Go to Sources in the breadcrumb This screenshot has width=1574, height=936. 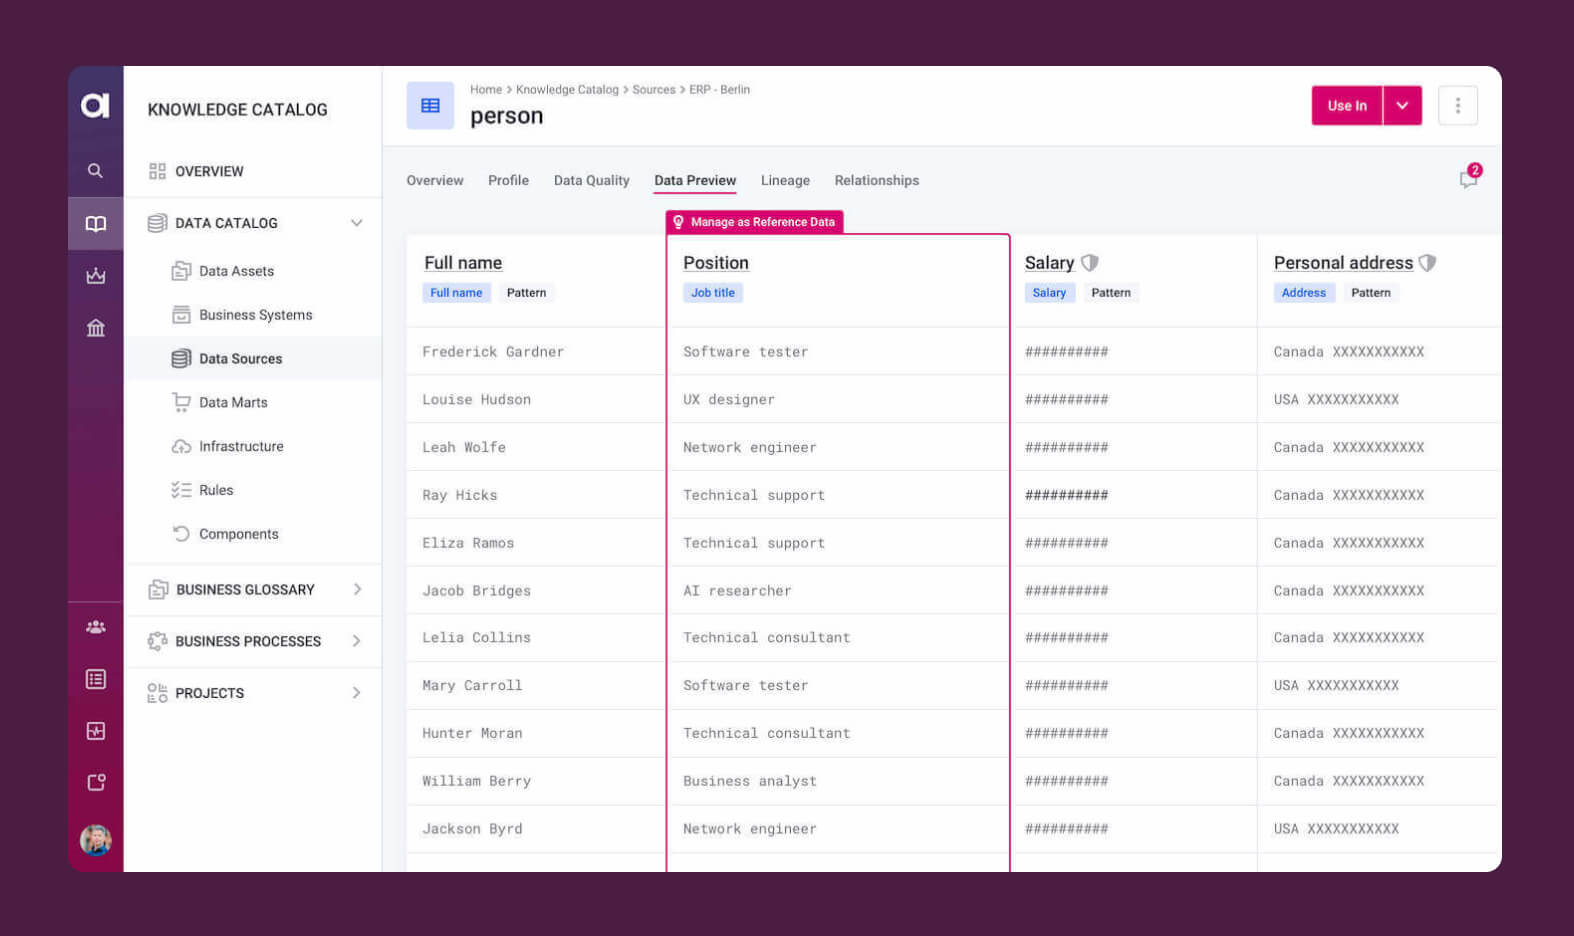click(653, 90)
